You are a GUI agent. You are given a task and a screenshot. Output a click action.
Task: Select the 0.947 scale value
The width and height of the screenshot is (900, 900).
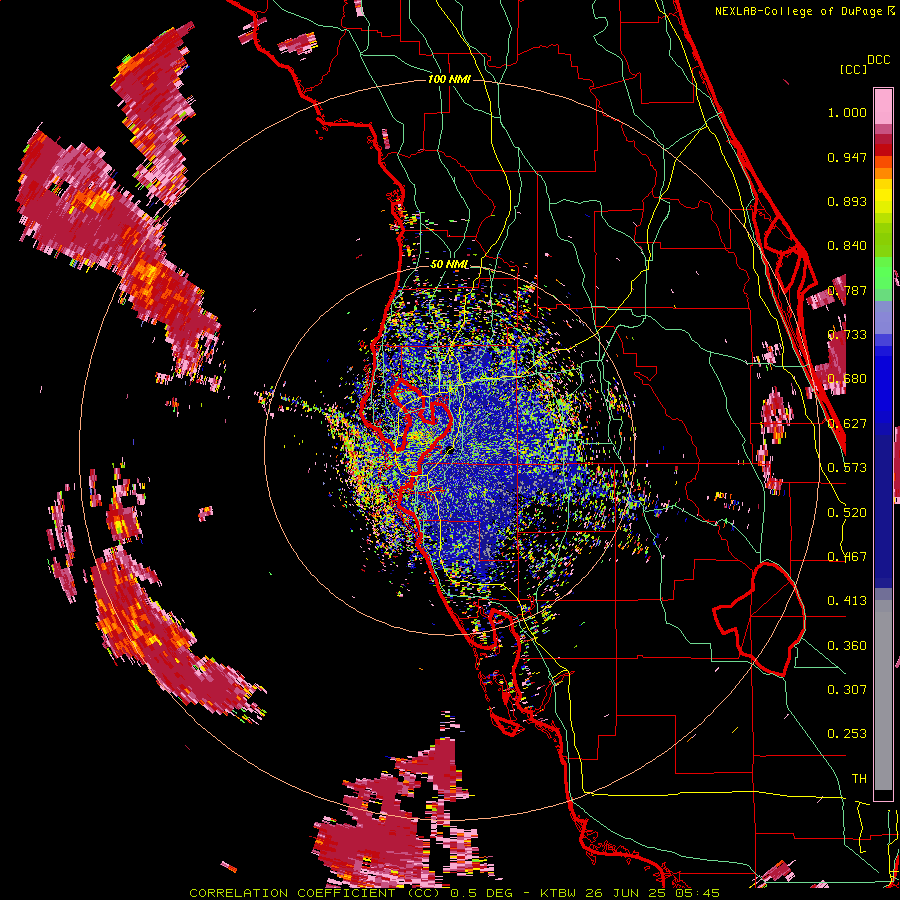[x=847, y=157]
